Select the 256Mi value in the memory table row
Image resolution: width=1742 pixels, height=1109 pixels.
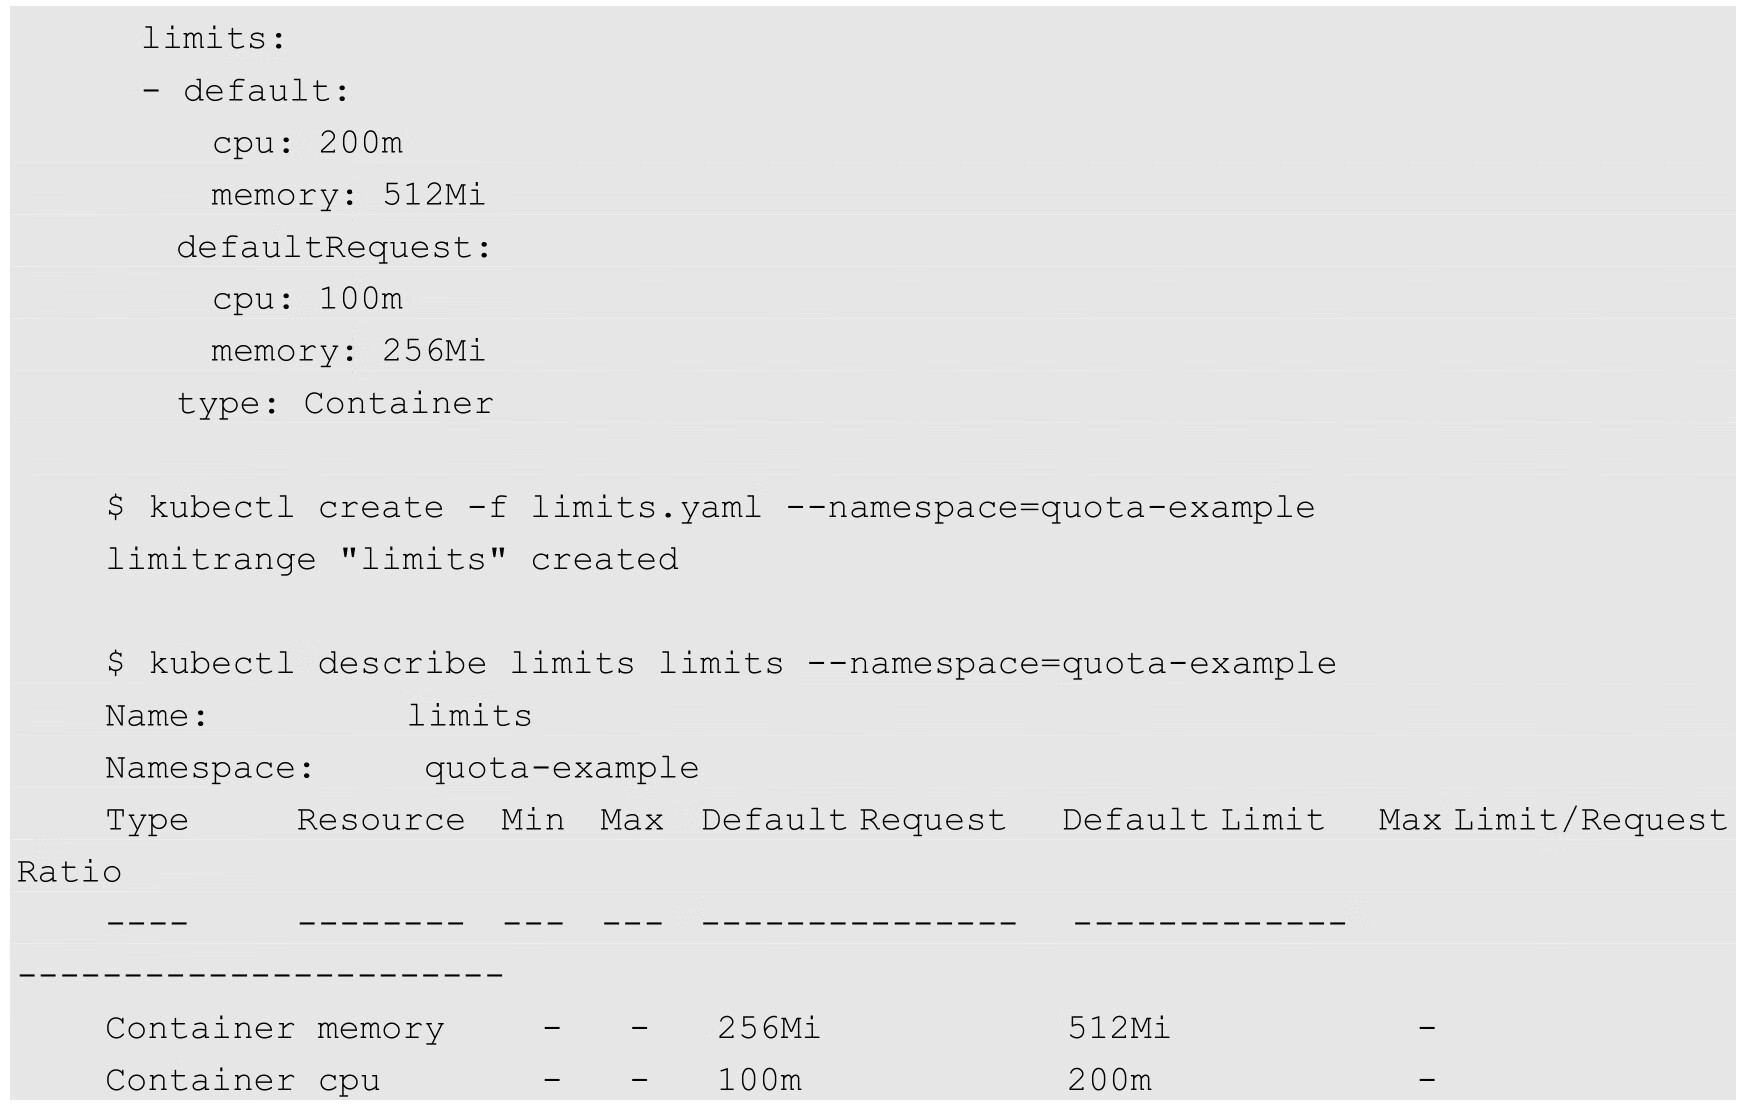[x=768, y=1028]
